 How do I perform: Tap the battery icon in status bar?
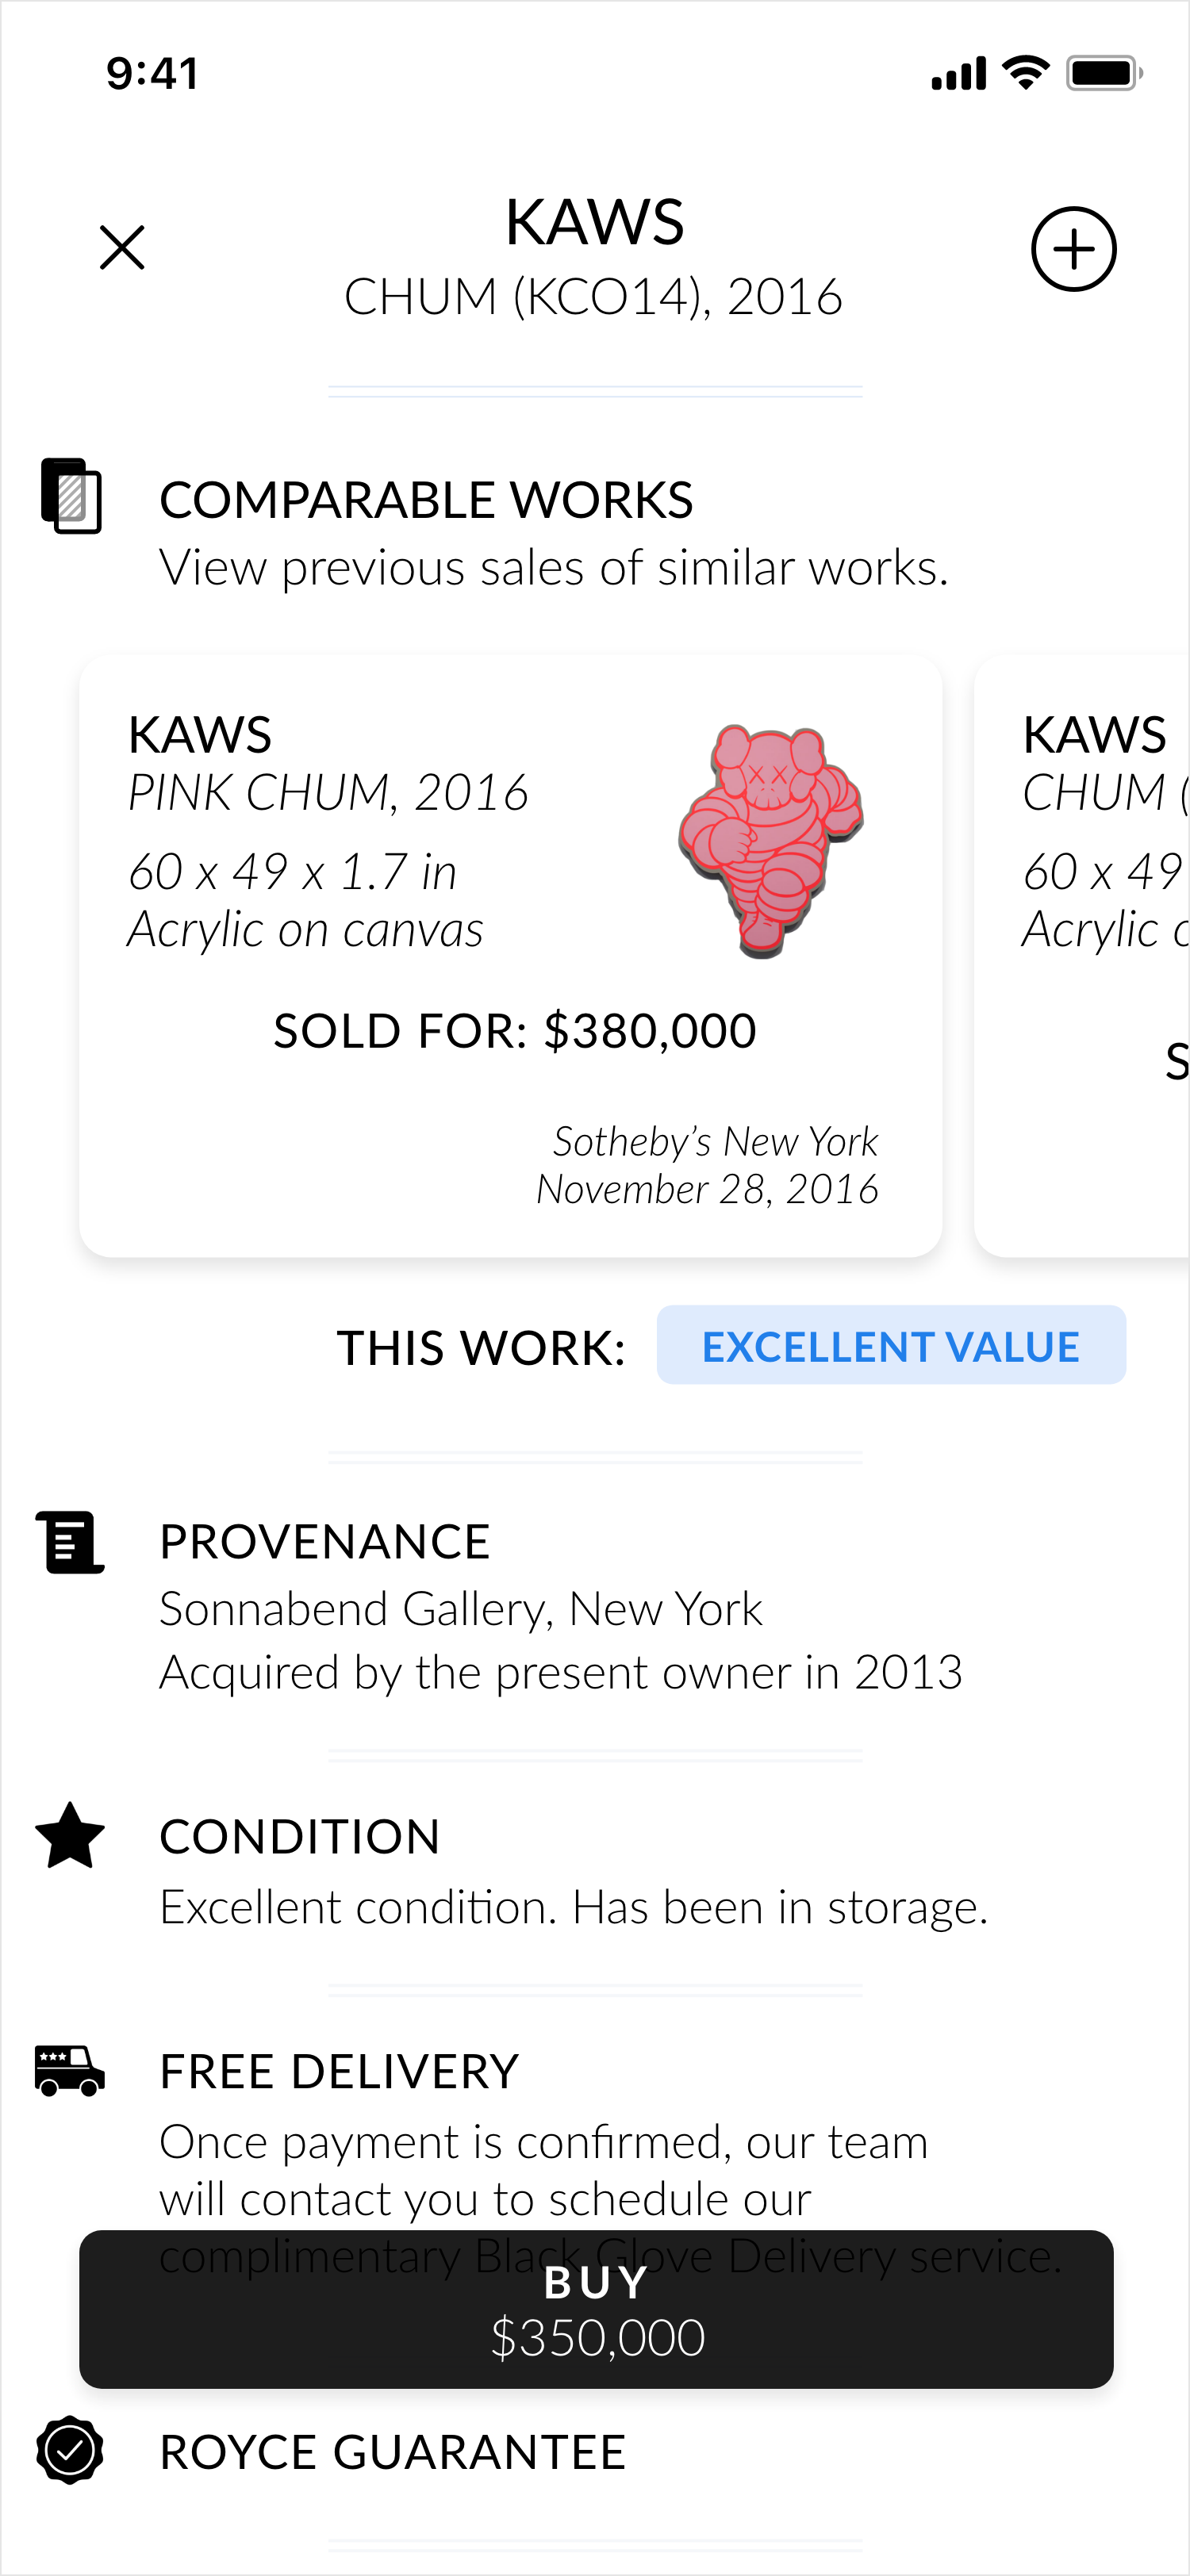[x=1104, y=73]
